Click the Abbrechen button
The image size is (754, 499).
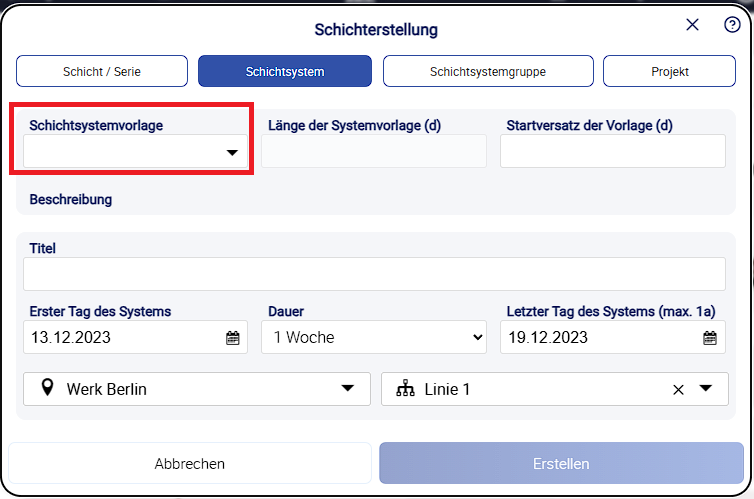(190, 464)
